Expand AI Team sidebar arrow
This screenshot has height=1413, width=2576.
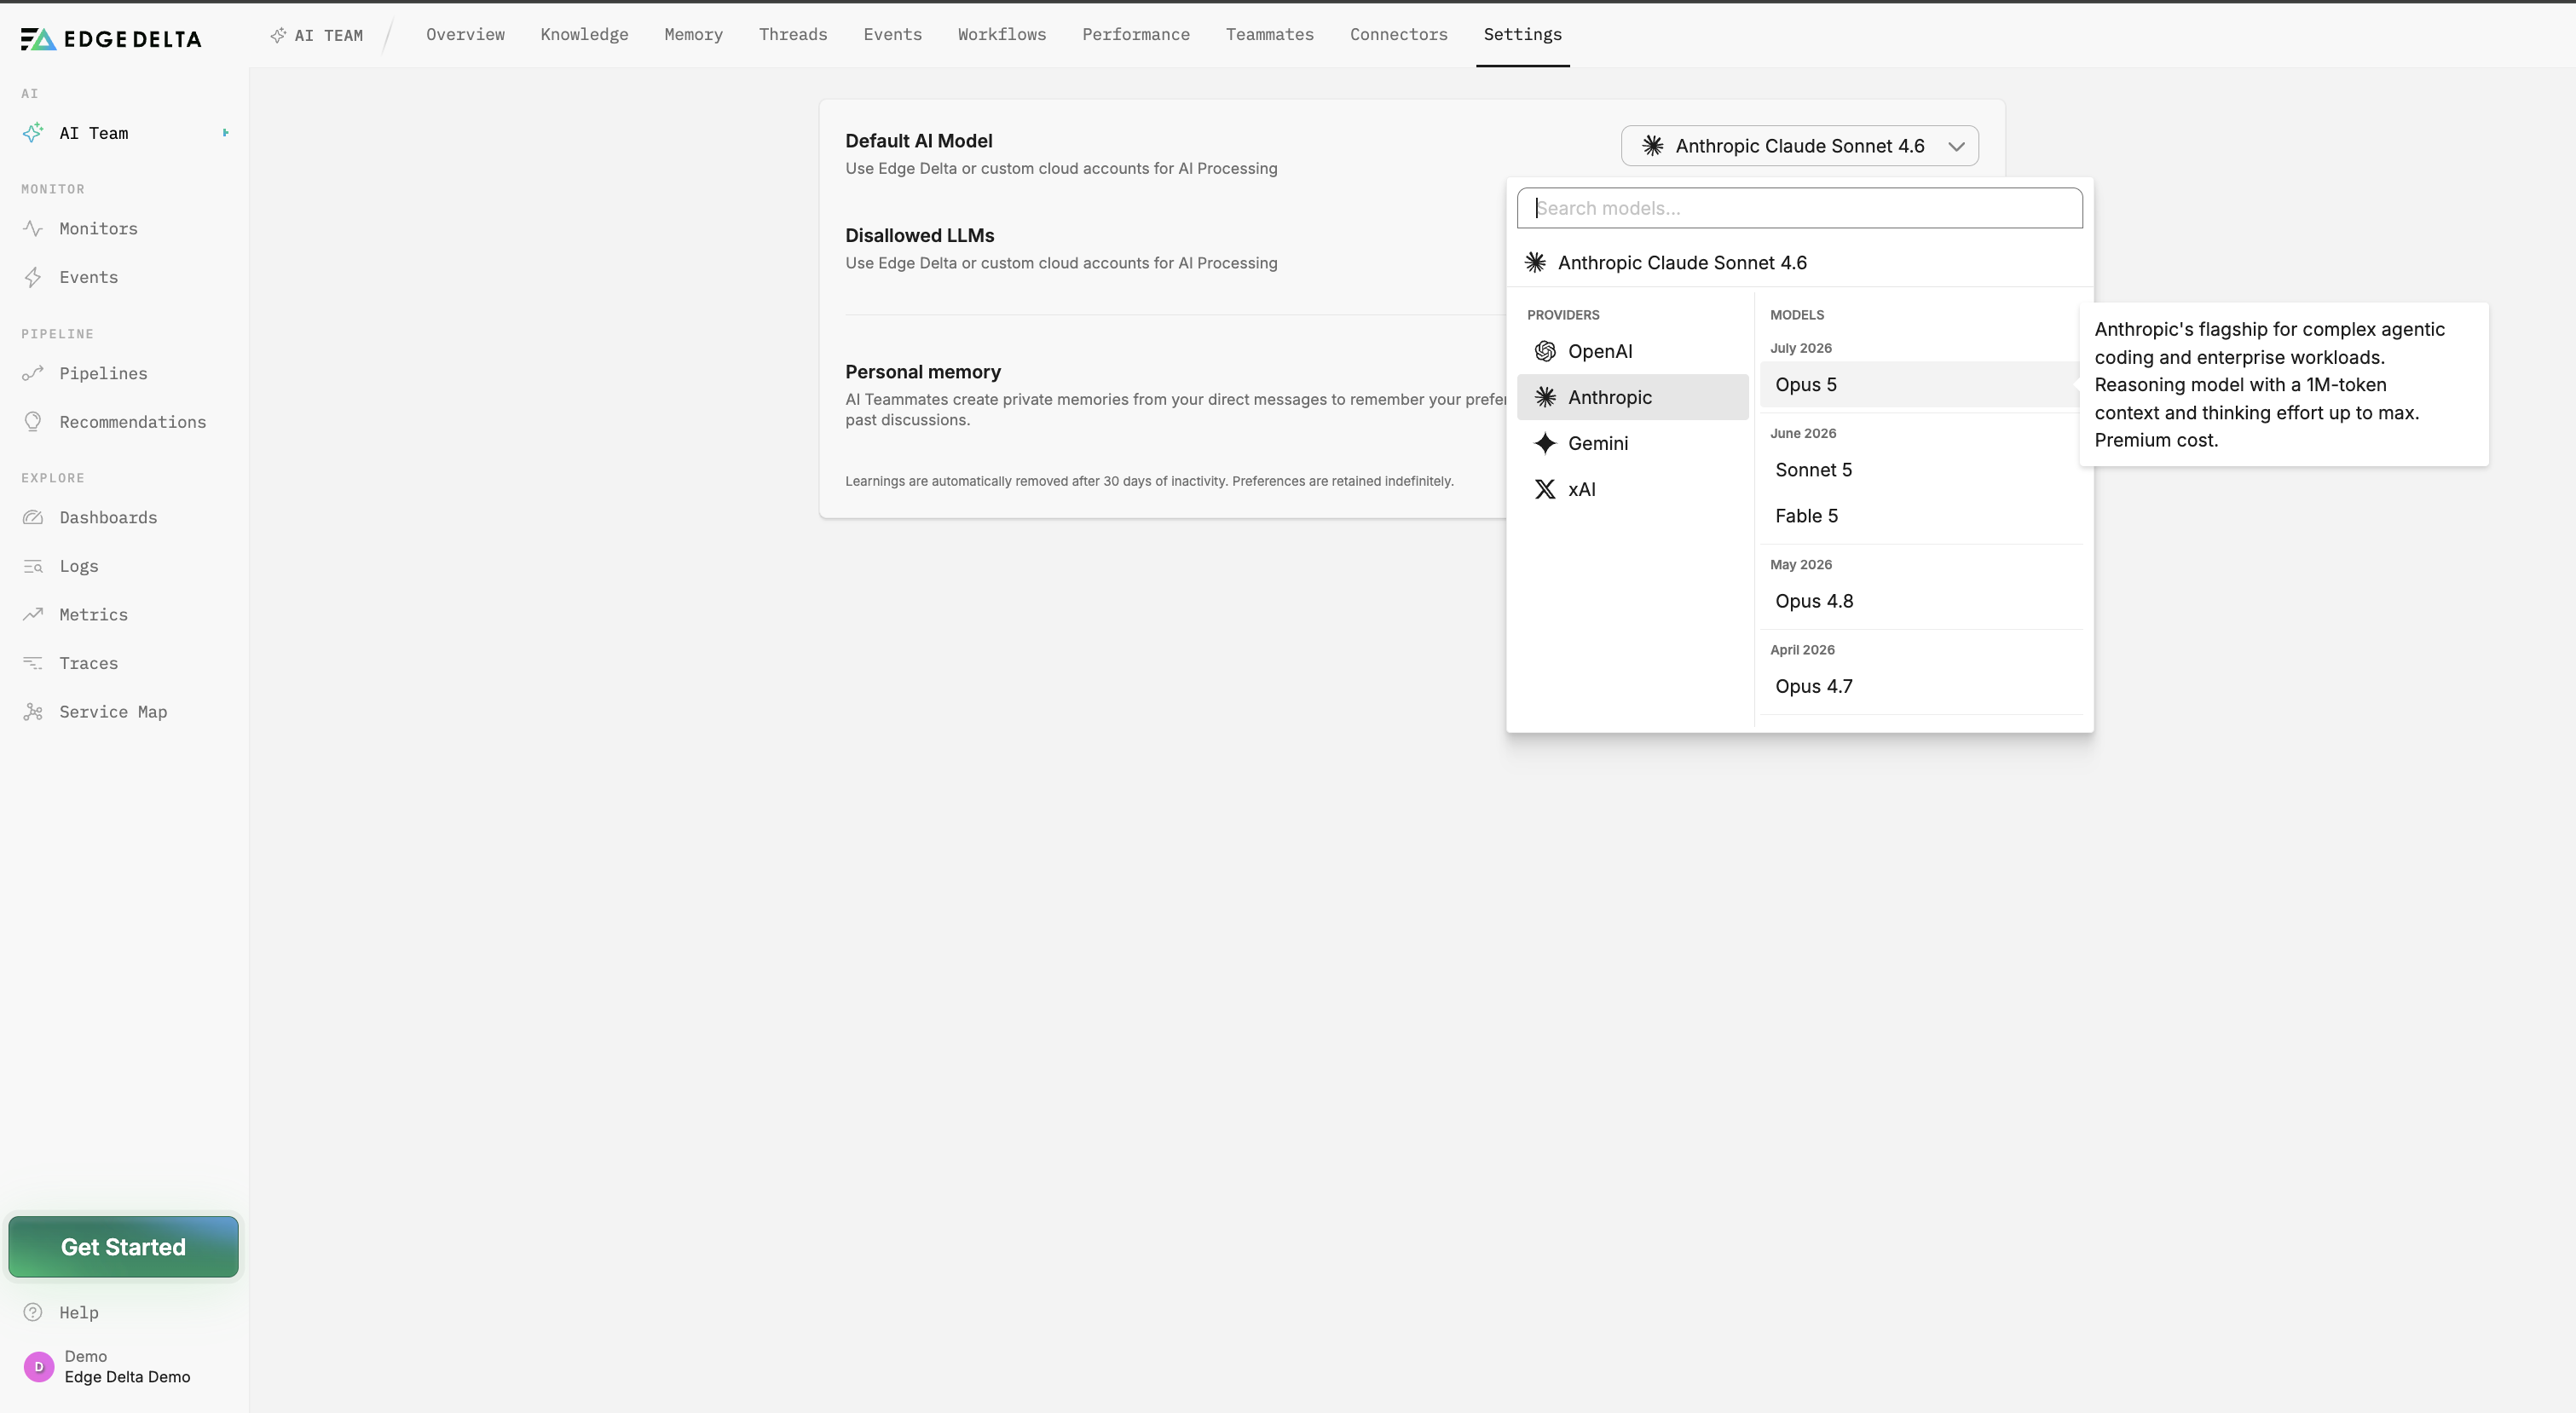point(225,132)
